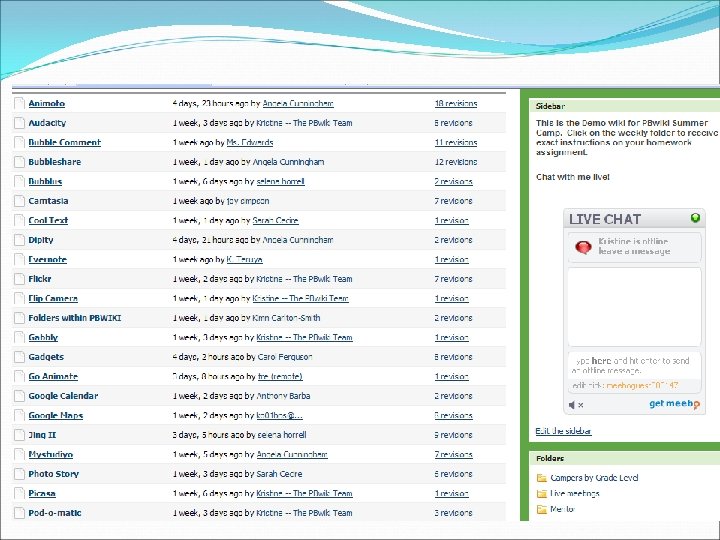Image resolution: width=720 pixels, height=540 pixels.
Task: Click the page icon beside Bubble Comment
Action: coord(19,142)
